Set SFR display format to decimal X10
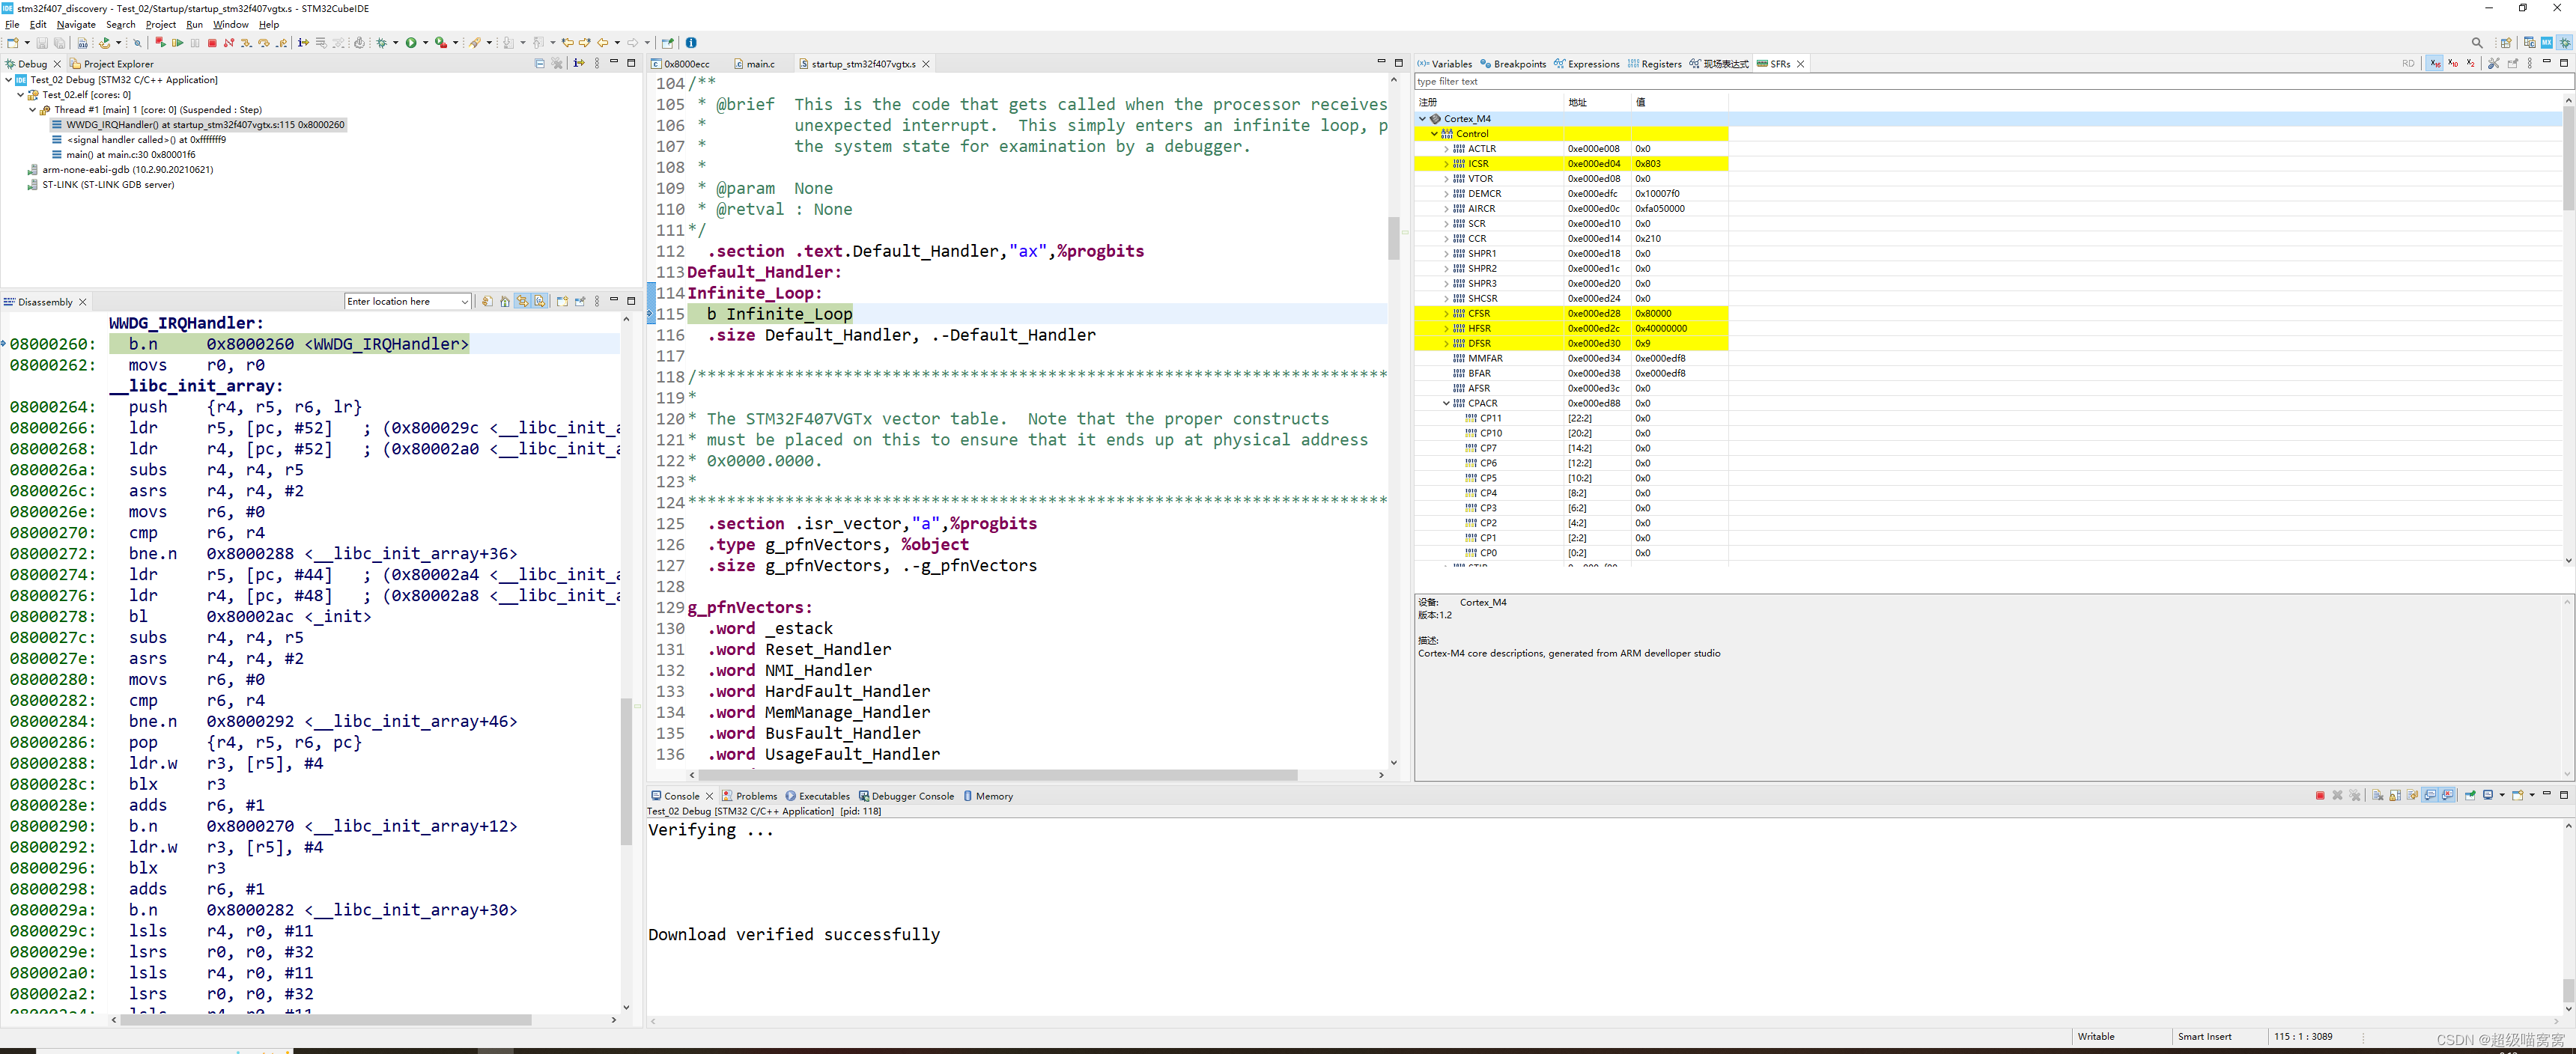Screen dimensions: 2576x1054 [2453, 63]
